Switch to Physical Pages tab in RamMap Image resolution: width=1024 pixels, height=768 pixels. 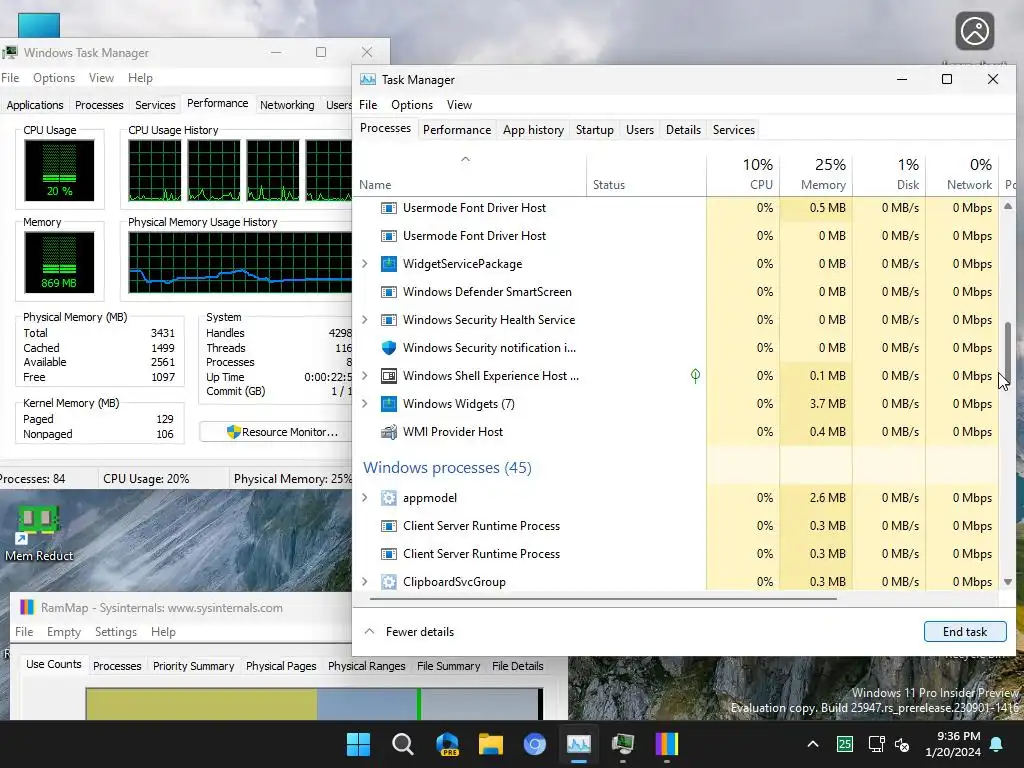pyautogui.click(x=281, y=665)
